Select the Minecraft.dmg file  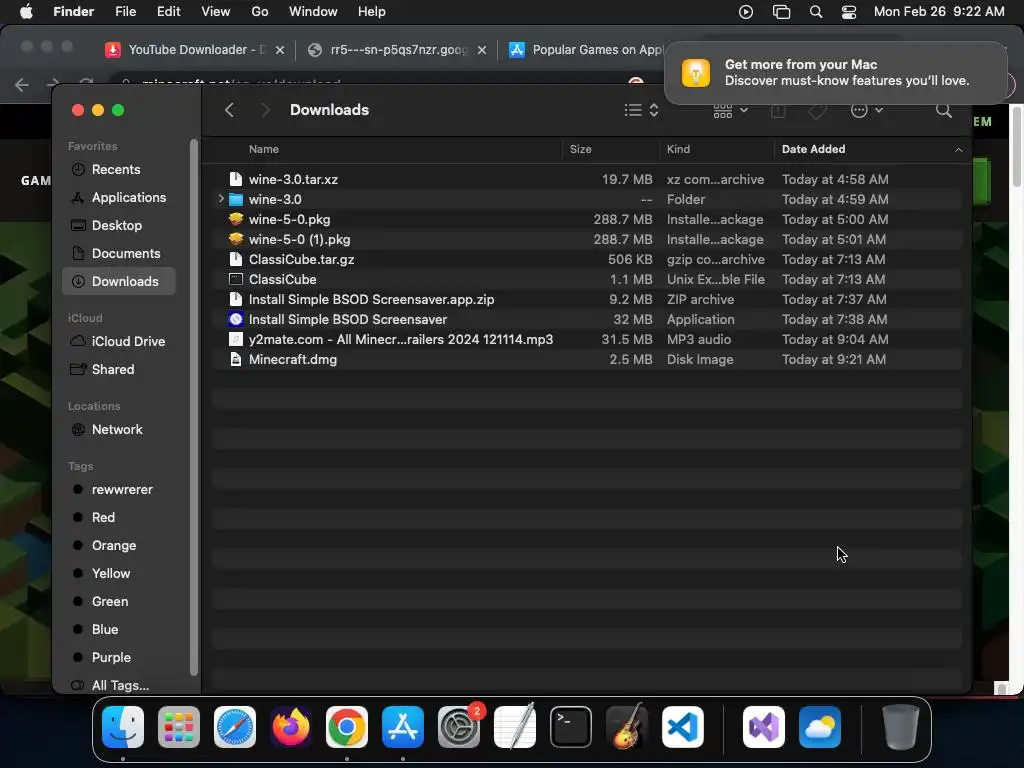pyautogui.click(x=587, y=359)
